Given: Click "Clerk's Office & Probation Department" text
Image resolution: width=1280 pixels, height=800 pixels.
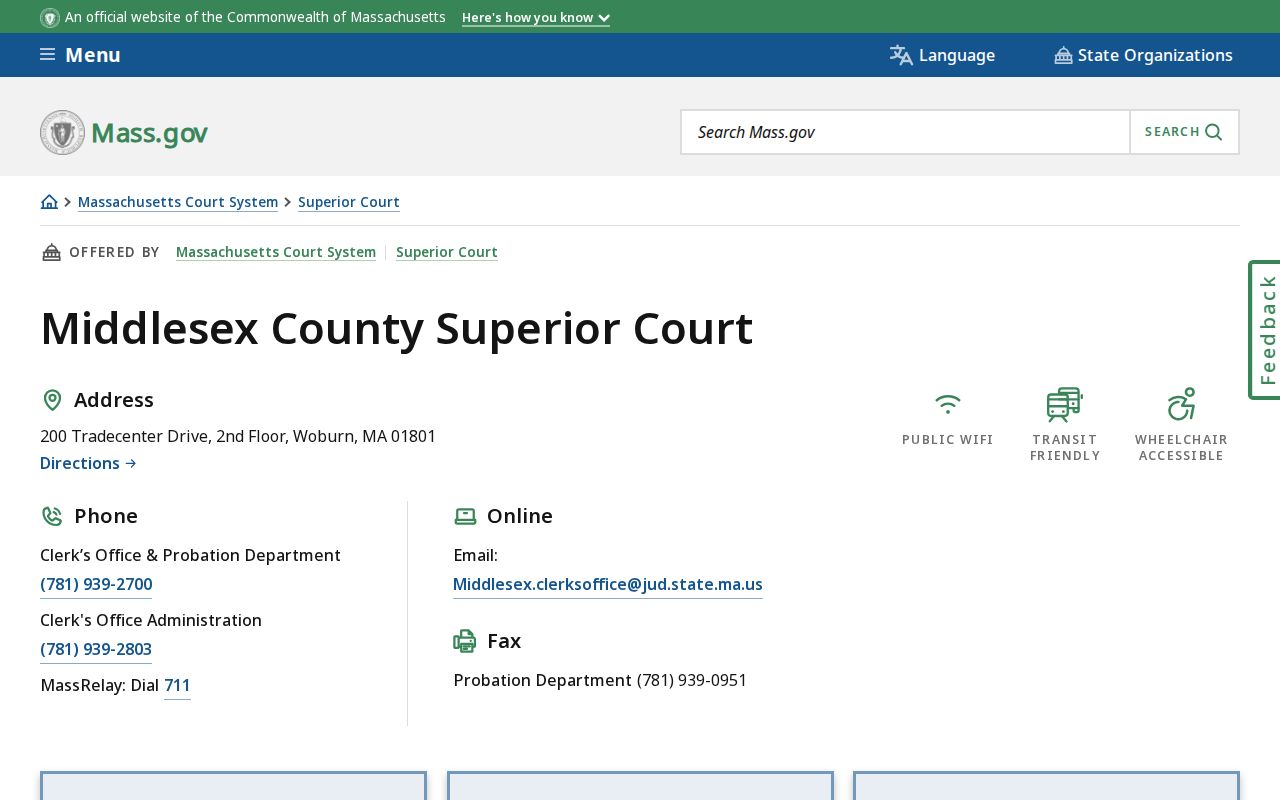Looking at the screenshot, I should click(x=190, y=556).
